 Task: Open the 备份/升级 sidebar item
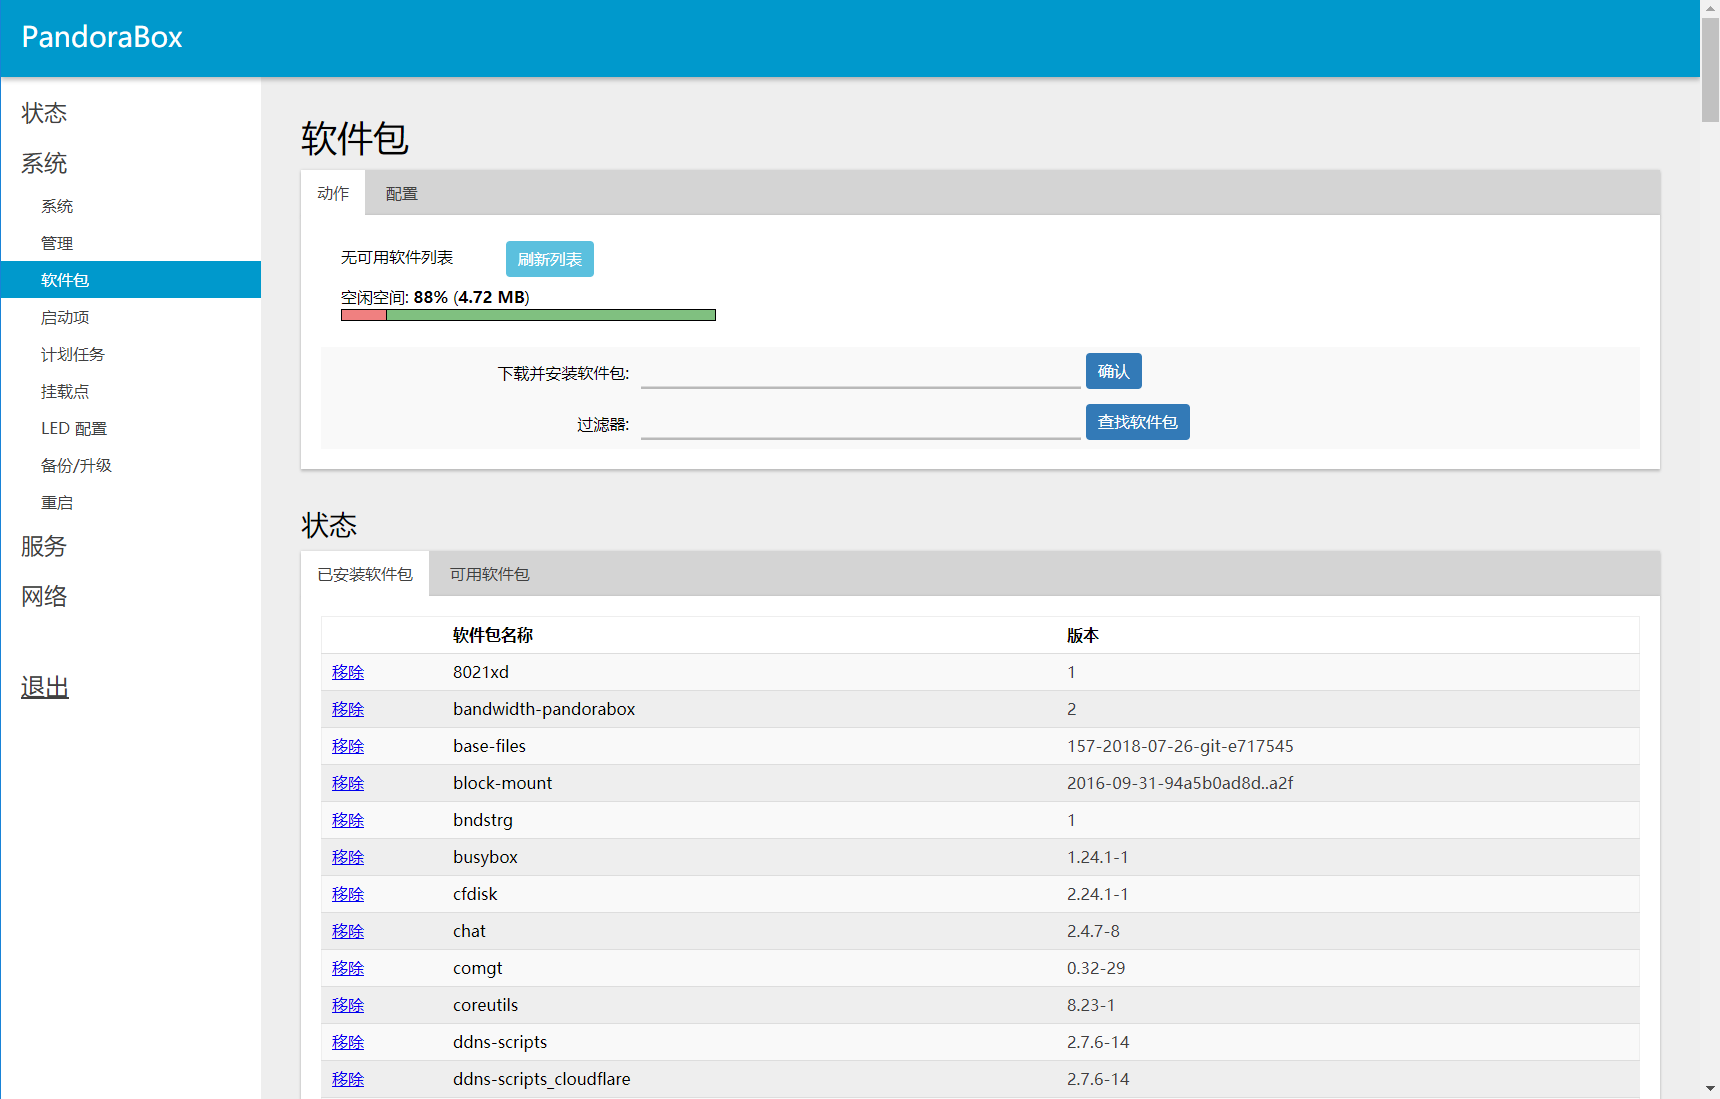tap(76, 465)
